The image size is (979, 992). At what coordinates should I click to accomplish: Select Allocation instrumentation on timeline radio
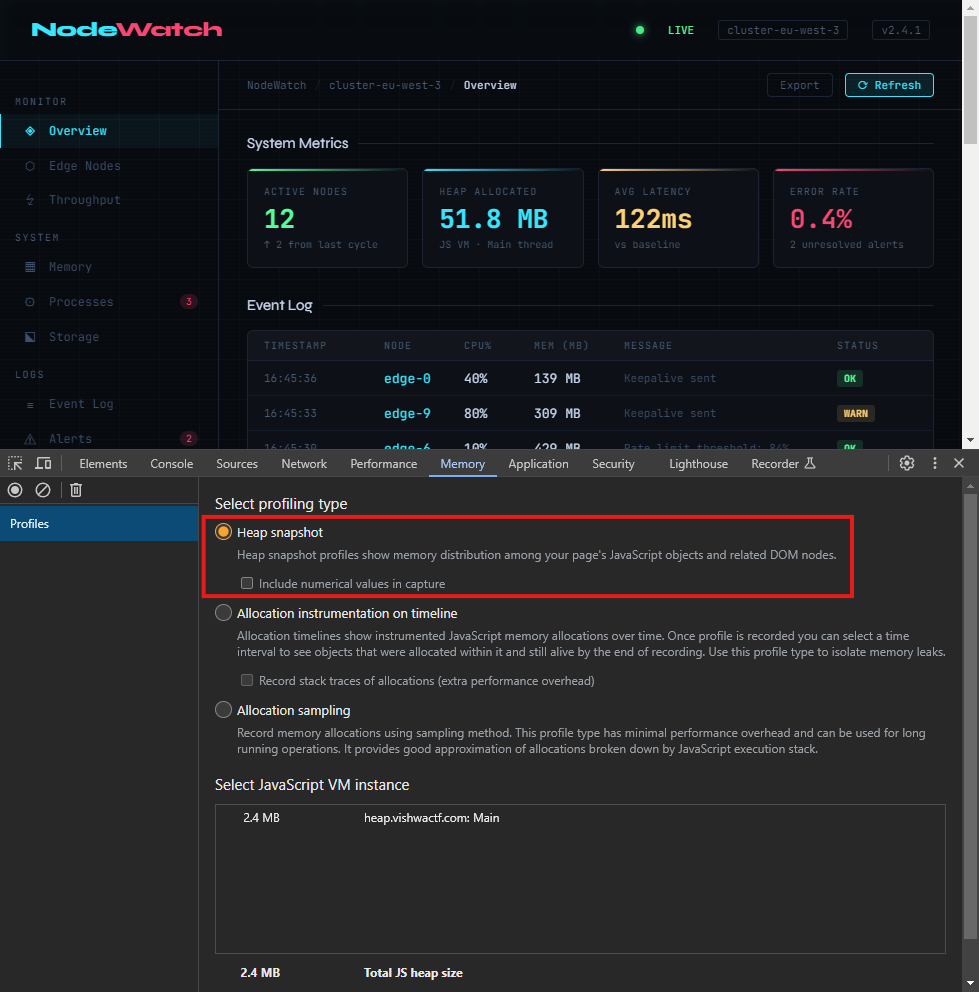click(223, 613)
